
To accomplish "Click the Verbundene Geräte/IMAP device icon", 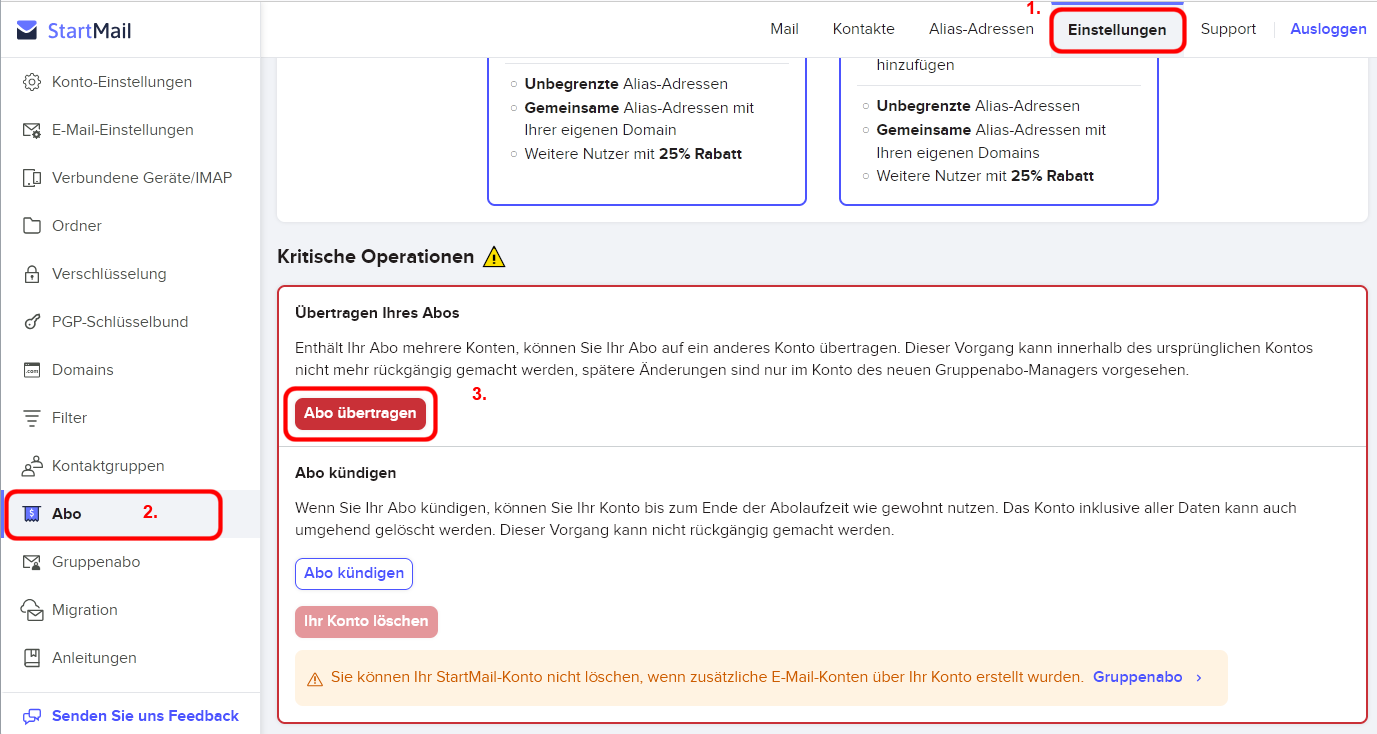I will pos(32,178).
